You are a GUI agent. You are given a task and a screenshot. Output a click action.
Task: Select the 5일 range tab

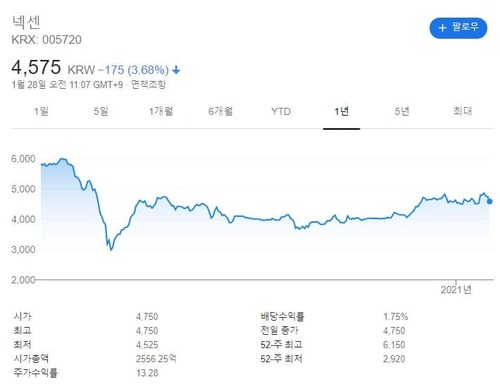tap(101, 111)
